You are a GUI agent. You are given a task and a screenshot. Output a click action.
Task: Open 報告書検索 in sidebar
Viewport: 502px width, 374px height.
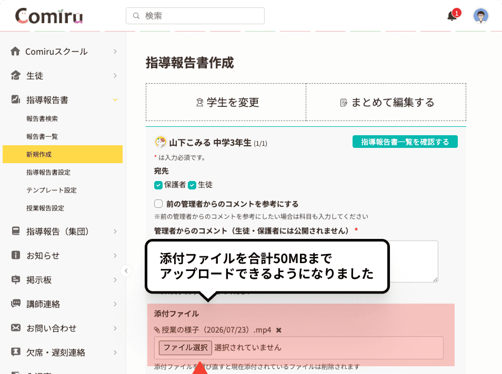click(x=42, y=119)
